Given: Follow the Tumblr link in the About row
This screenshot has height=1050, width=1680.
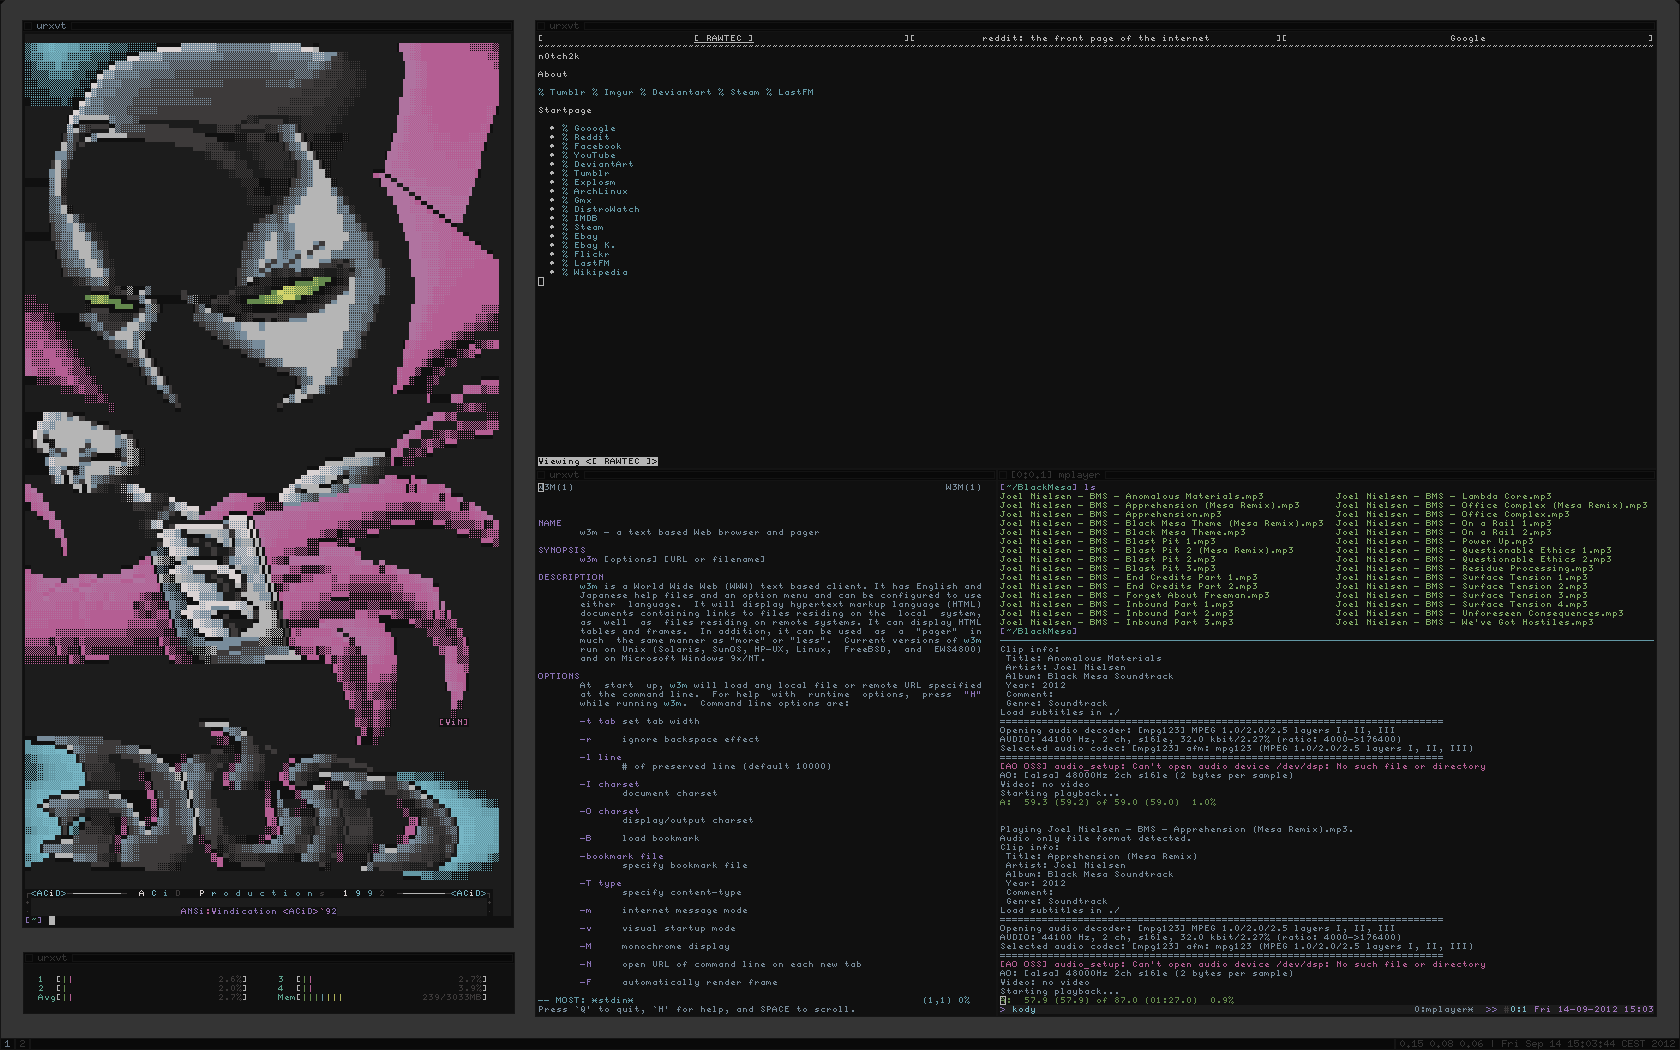Looking at the screenshot, I should coord(567,92).
